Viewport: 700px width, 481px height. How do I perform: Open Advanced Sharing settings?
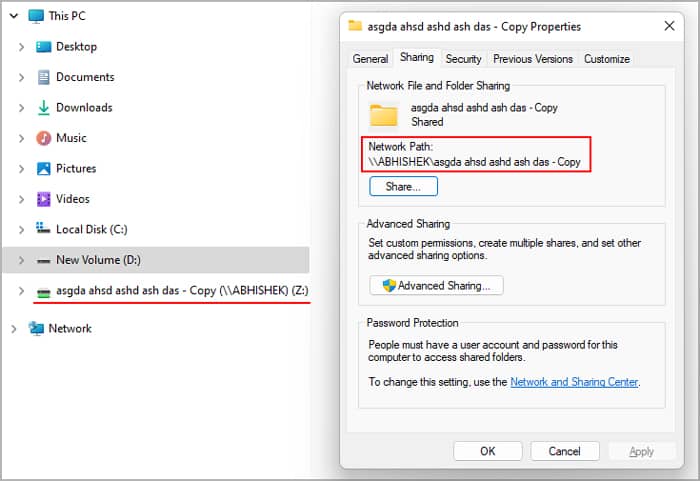436,285
